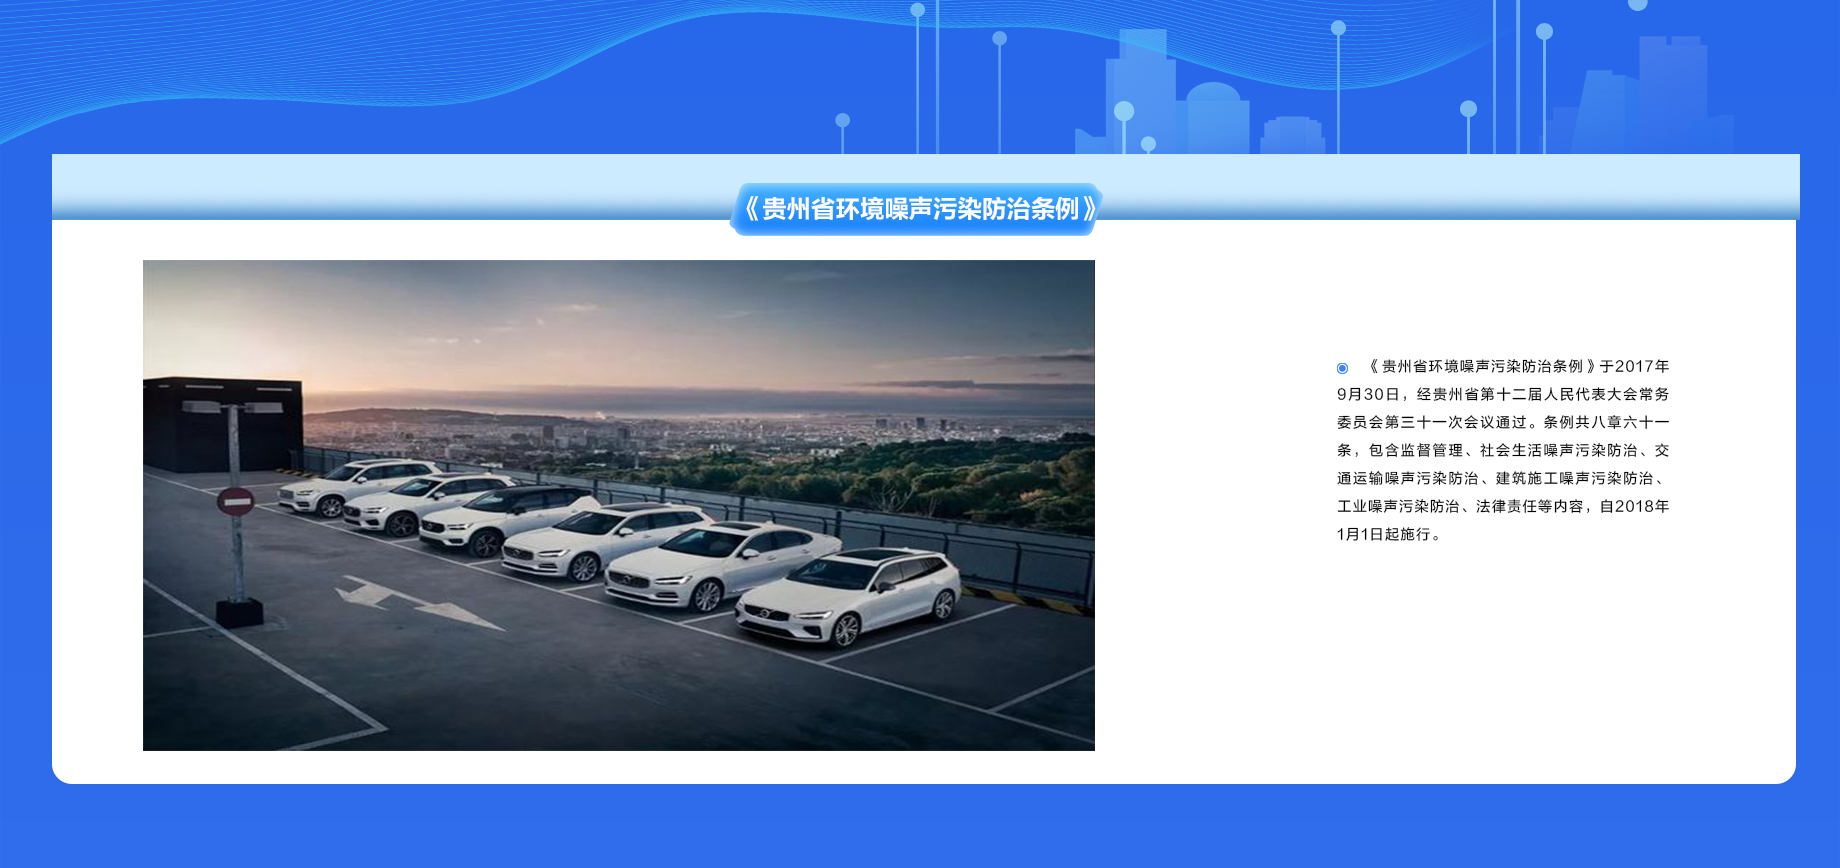The height and width of the screenshot is (868, 1840).
Task: Click text line '工业噪声污染防治、法律责任等内容，自2018年'
Action: click(1503, 506)
